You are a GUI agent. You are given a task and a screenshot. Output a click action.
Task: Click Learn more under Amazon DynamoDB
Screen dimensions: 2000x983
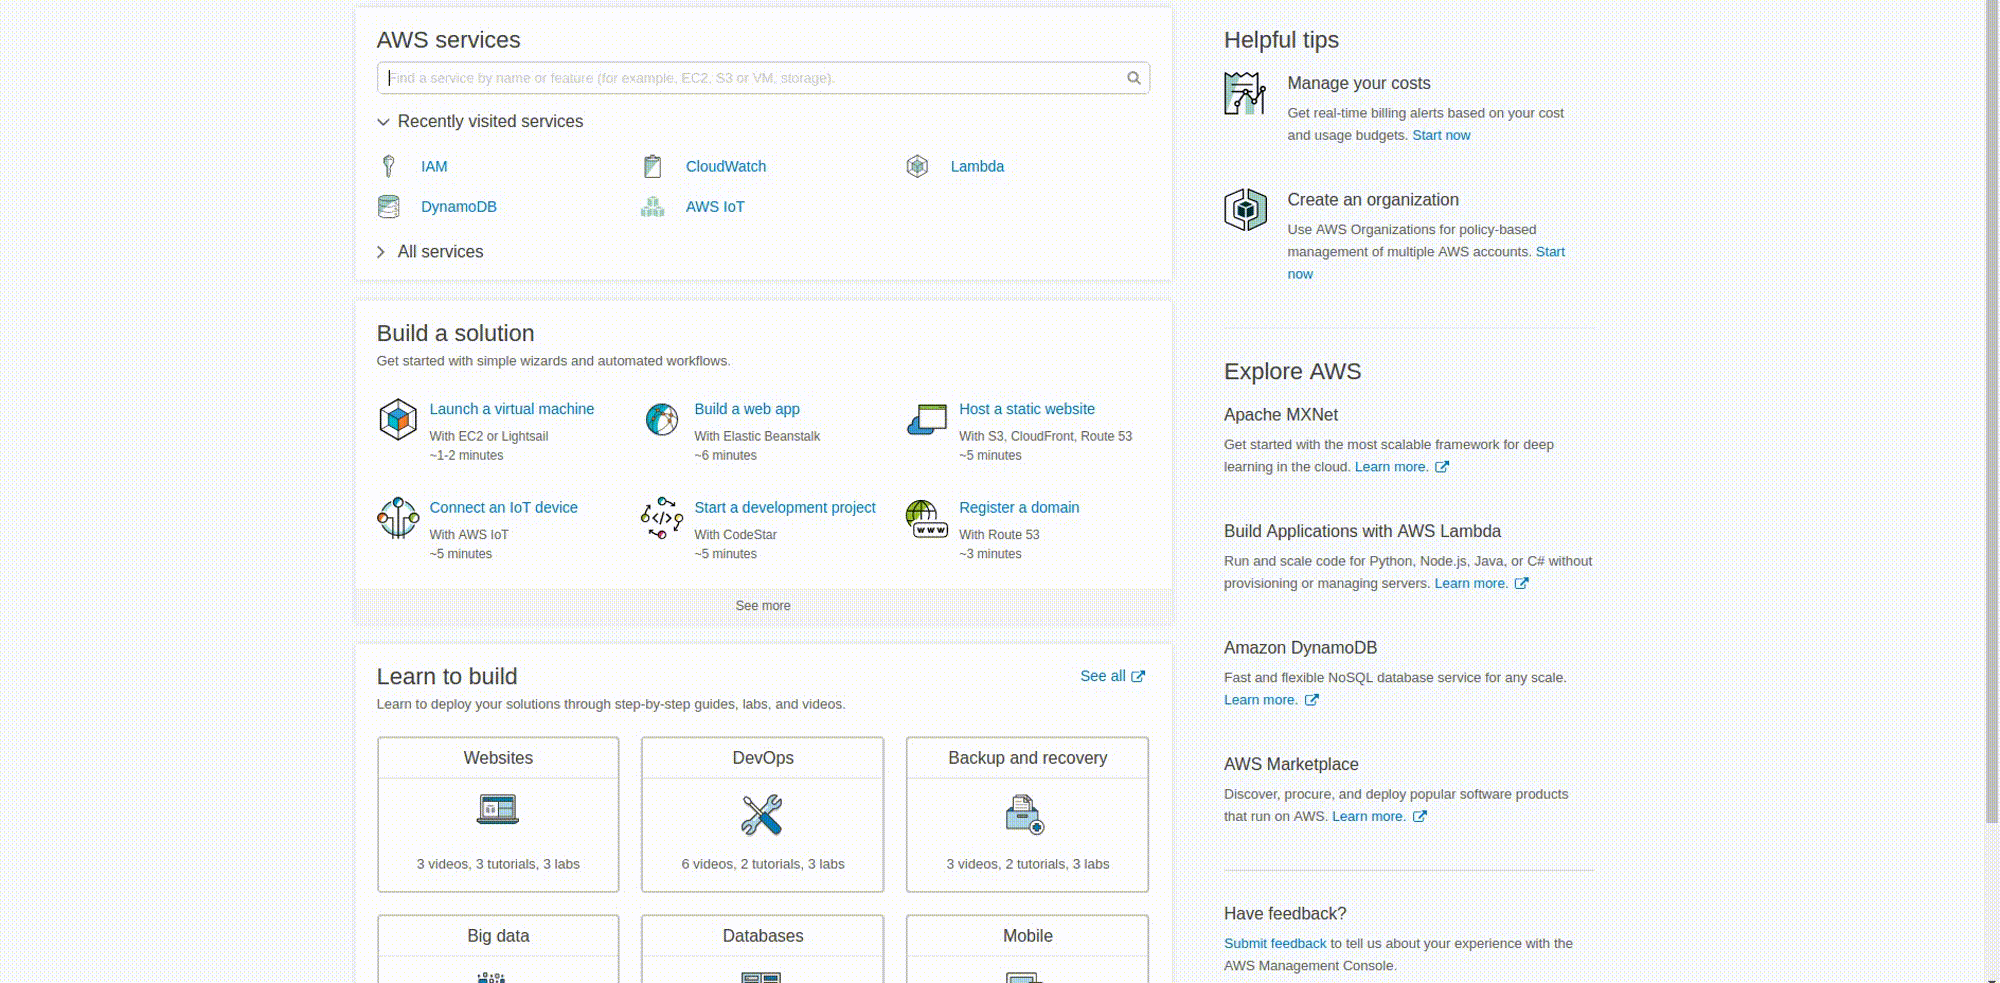coord(1261,700)
